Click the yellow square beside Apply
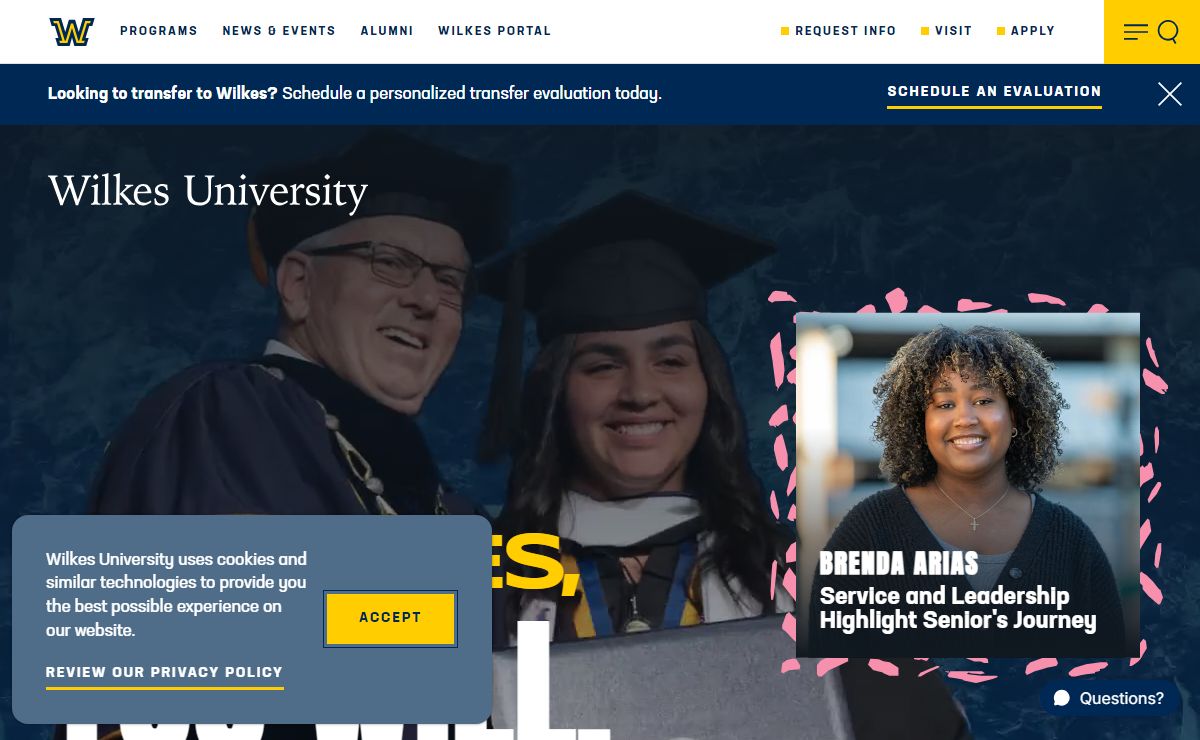This screenshot has height=740, width=1200. (x=1001, y=32)
